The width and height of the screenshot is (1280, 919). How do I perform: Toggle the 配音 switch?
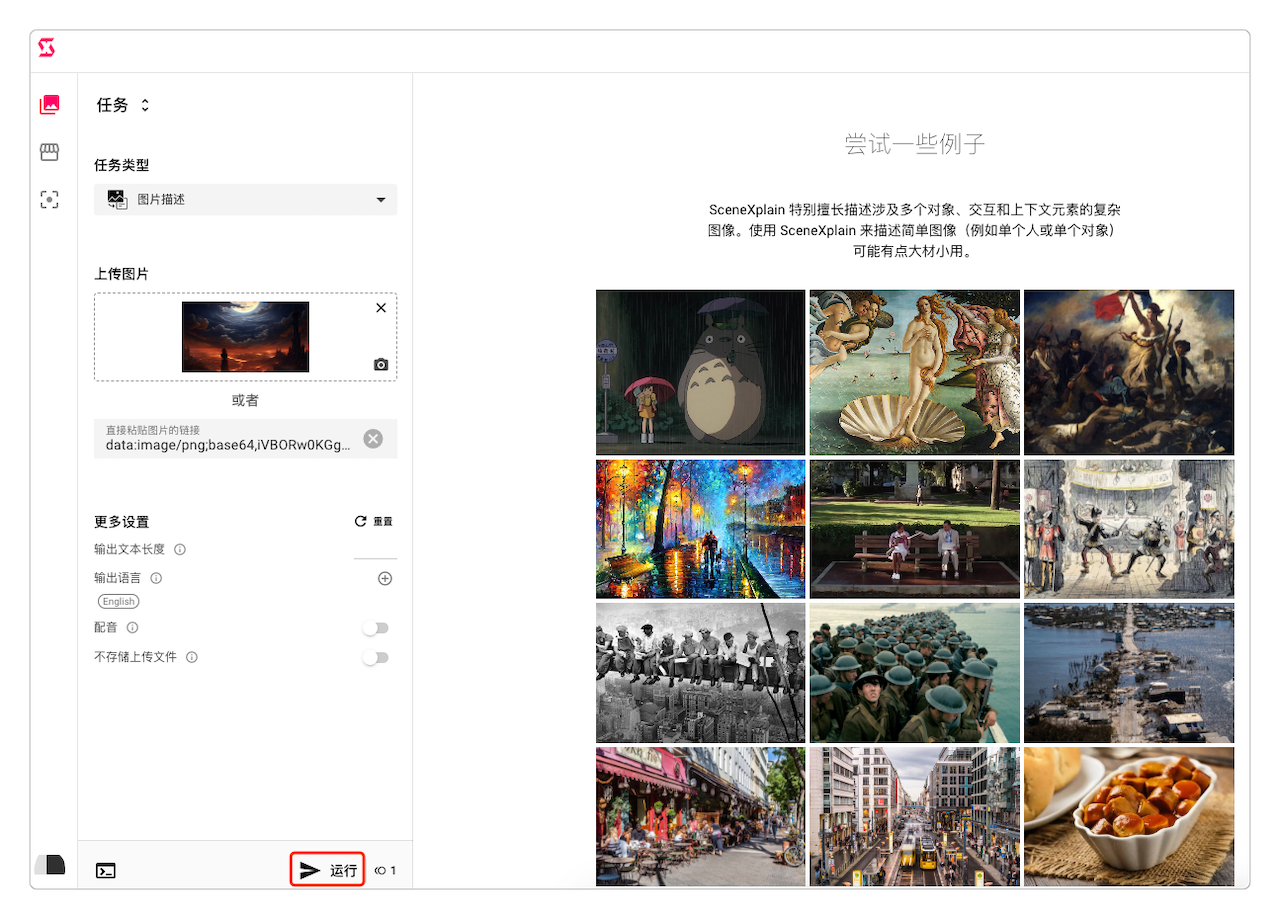pos(376,628)
